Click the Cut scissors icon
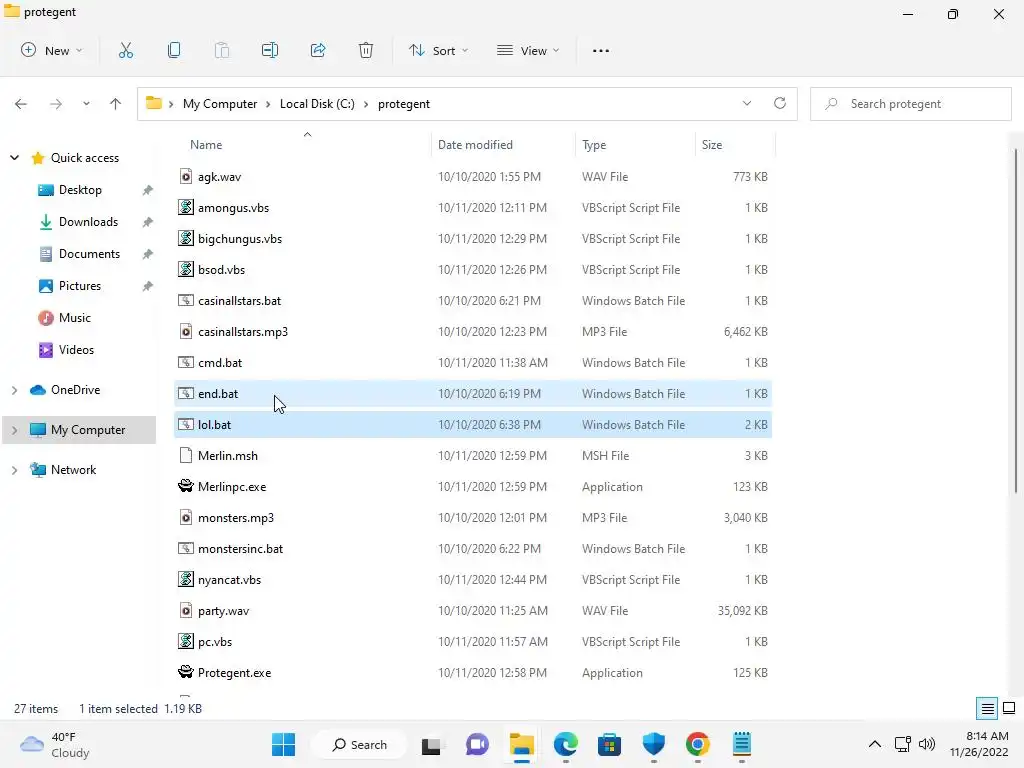Screen dimensions: 1024x768 (125, 50)
